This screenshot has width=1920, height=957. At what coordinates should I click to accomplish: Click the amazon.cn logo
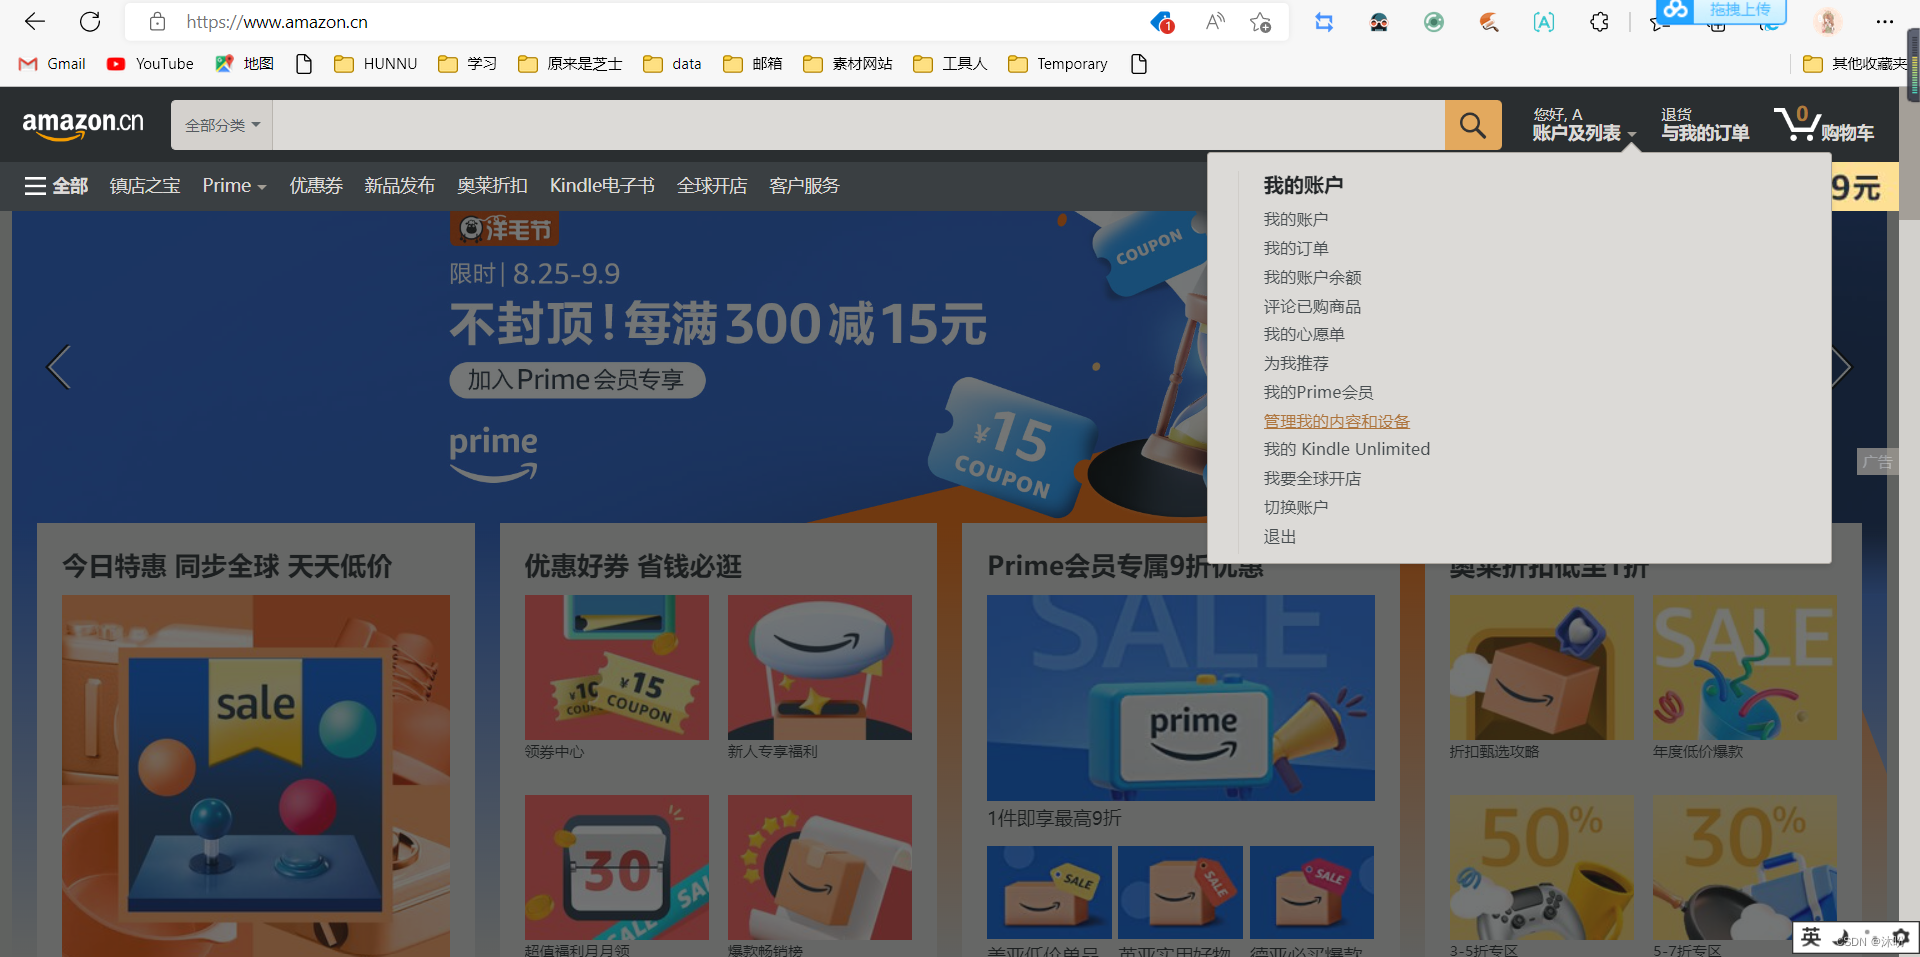83,125
